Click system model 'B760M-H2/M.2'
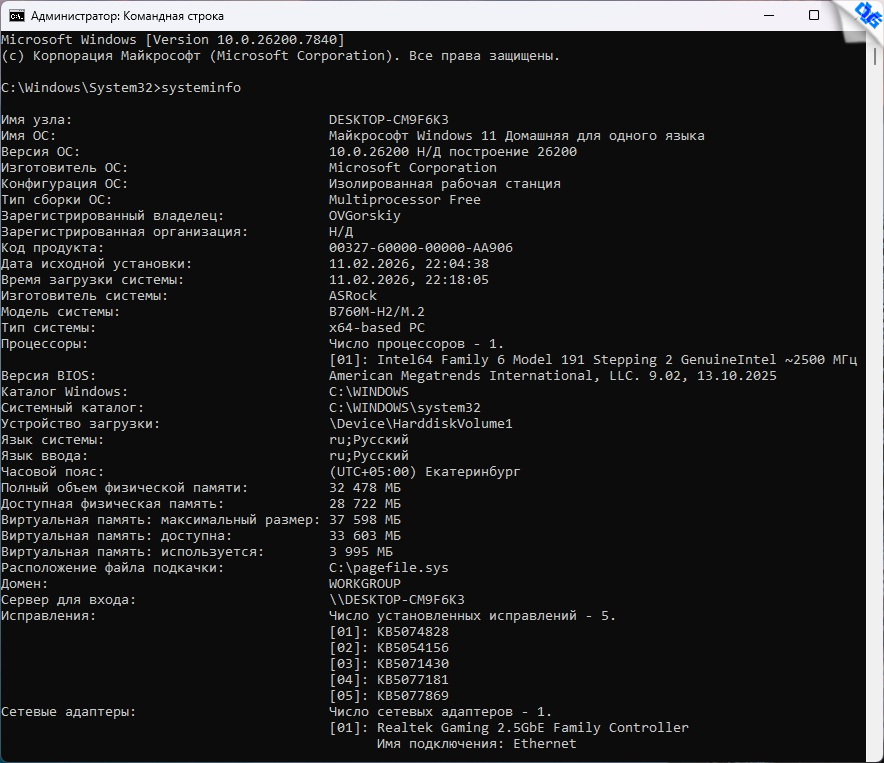884x763 pixels. [x=377, y=311]
